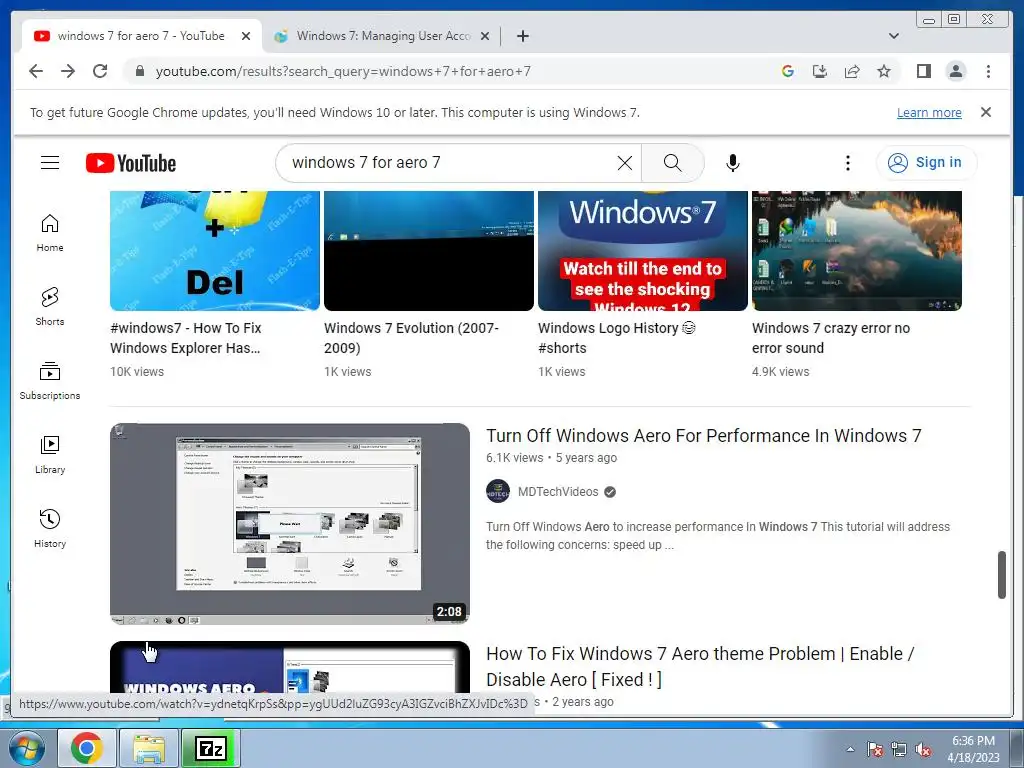This screenshot has width=1024, height=768.
Task: Click 'Windows 7 Evolution (2007-2009)' title
Action: point(411,338)
